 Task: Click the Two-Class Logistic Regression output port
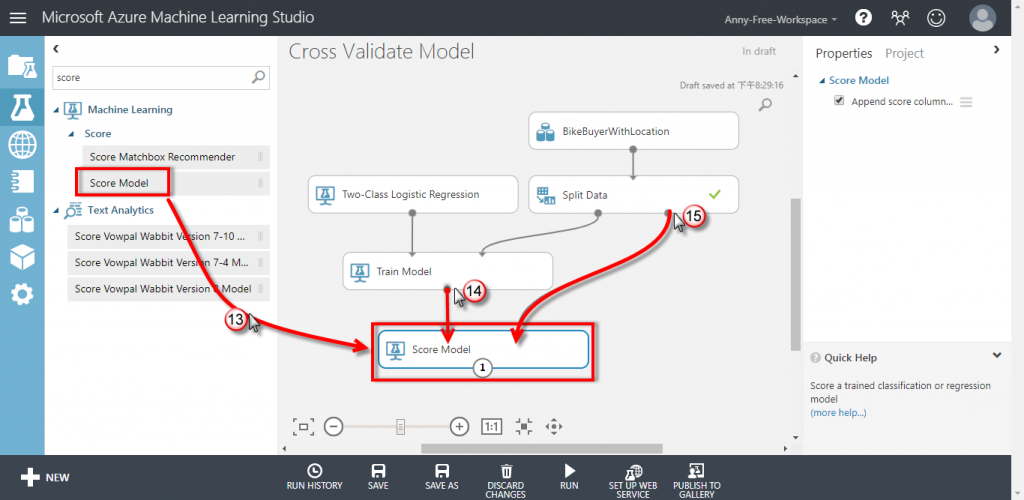(413, 213)
